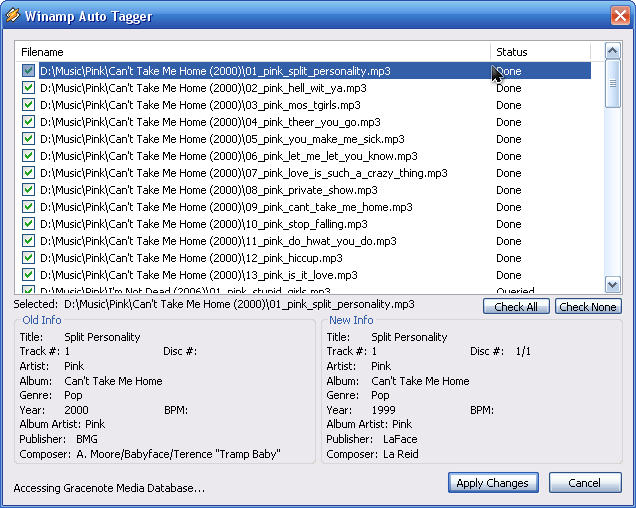The width and height of the screenshot is (636, 508).
Task: Uncheck 11_pink_do_hwat_you_do.mp3 checkbox
Action: point(28,241)
